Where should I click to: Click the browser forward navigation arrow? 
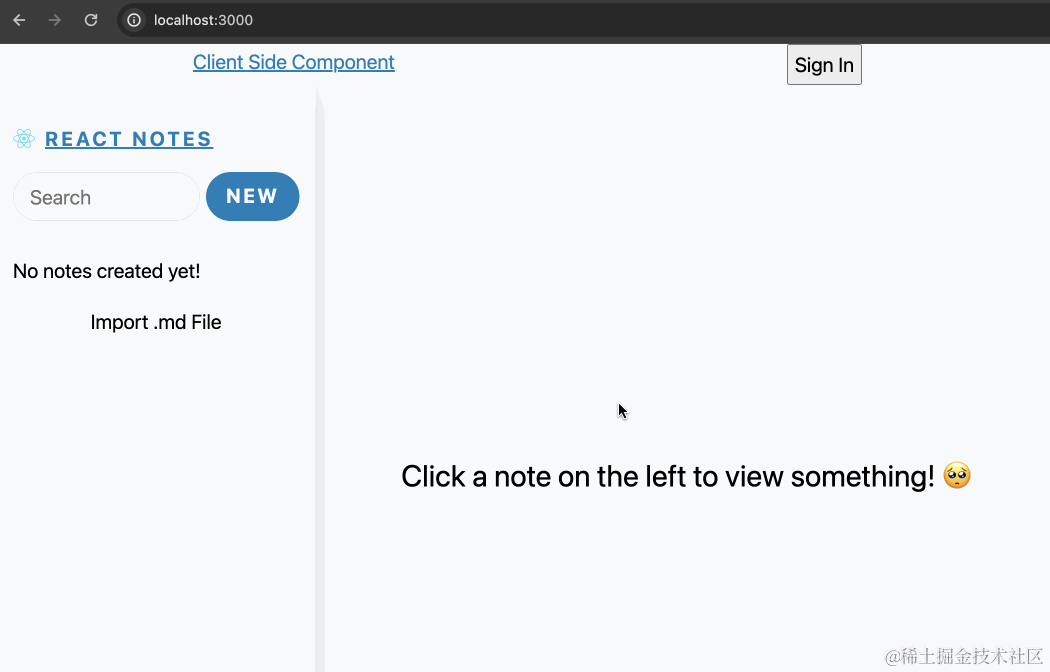(x=55, y=19)
